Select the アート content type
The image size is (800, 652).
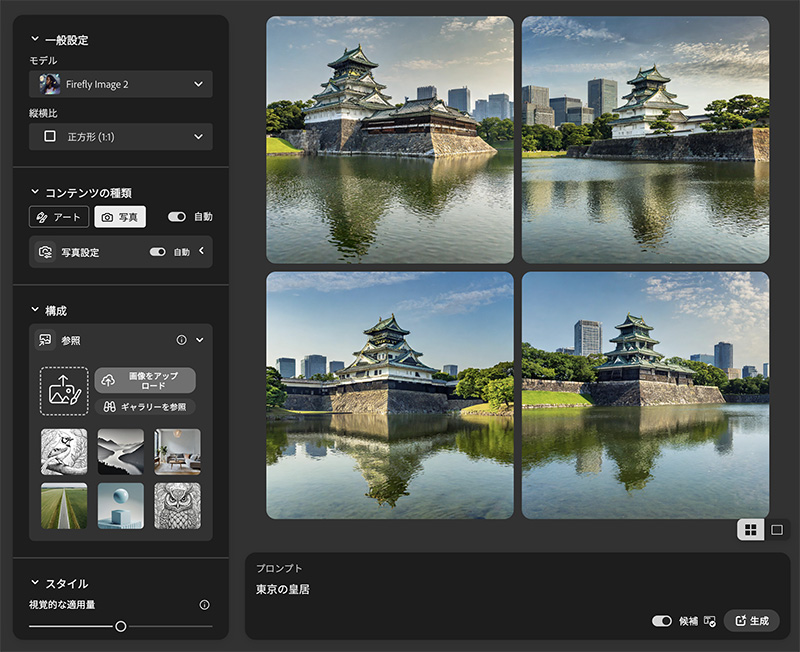(x=59, y=217)
